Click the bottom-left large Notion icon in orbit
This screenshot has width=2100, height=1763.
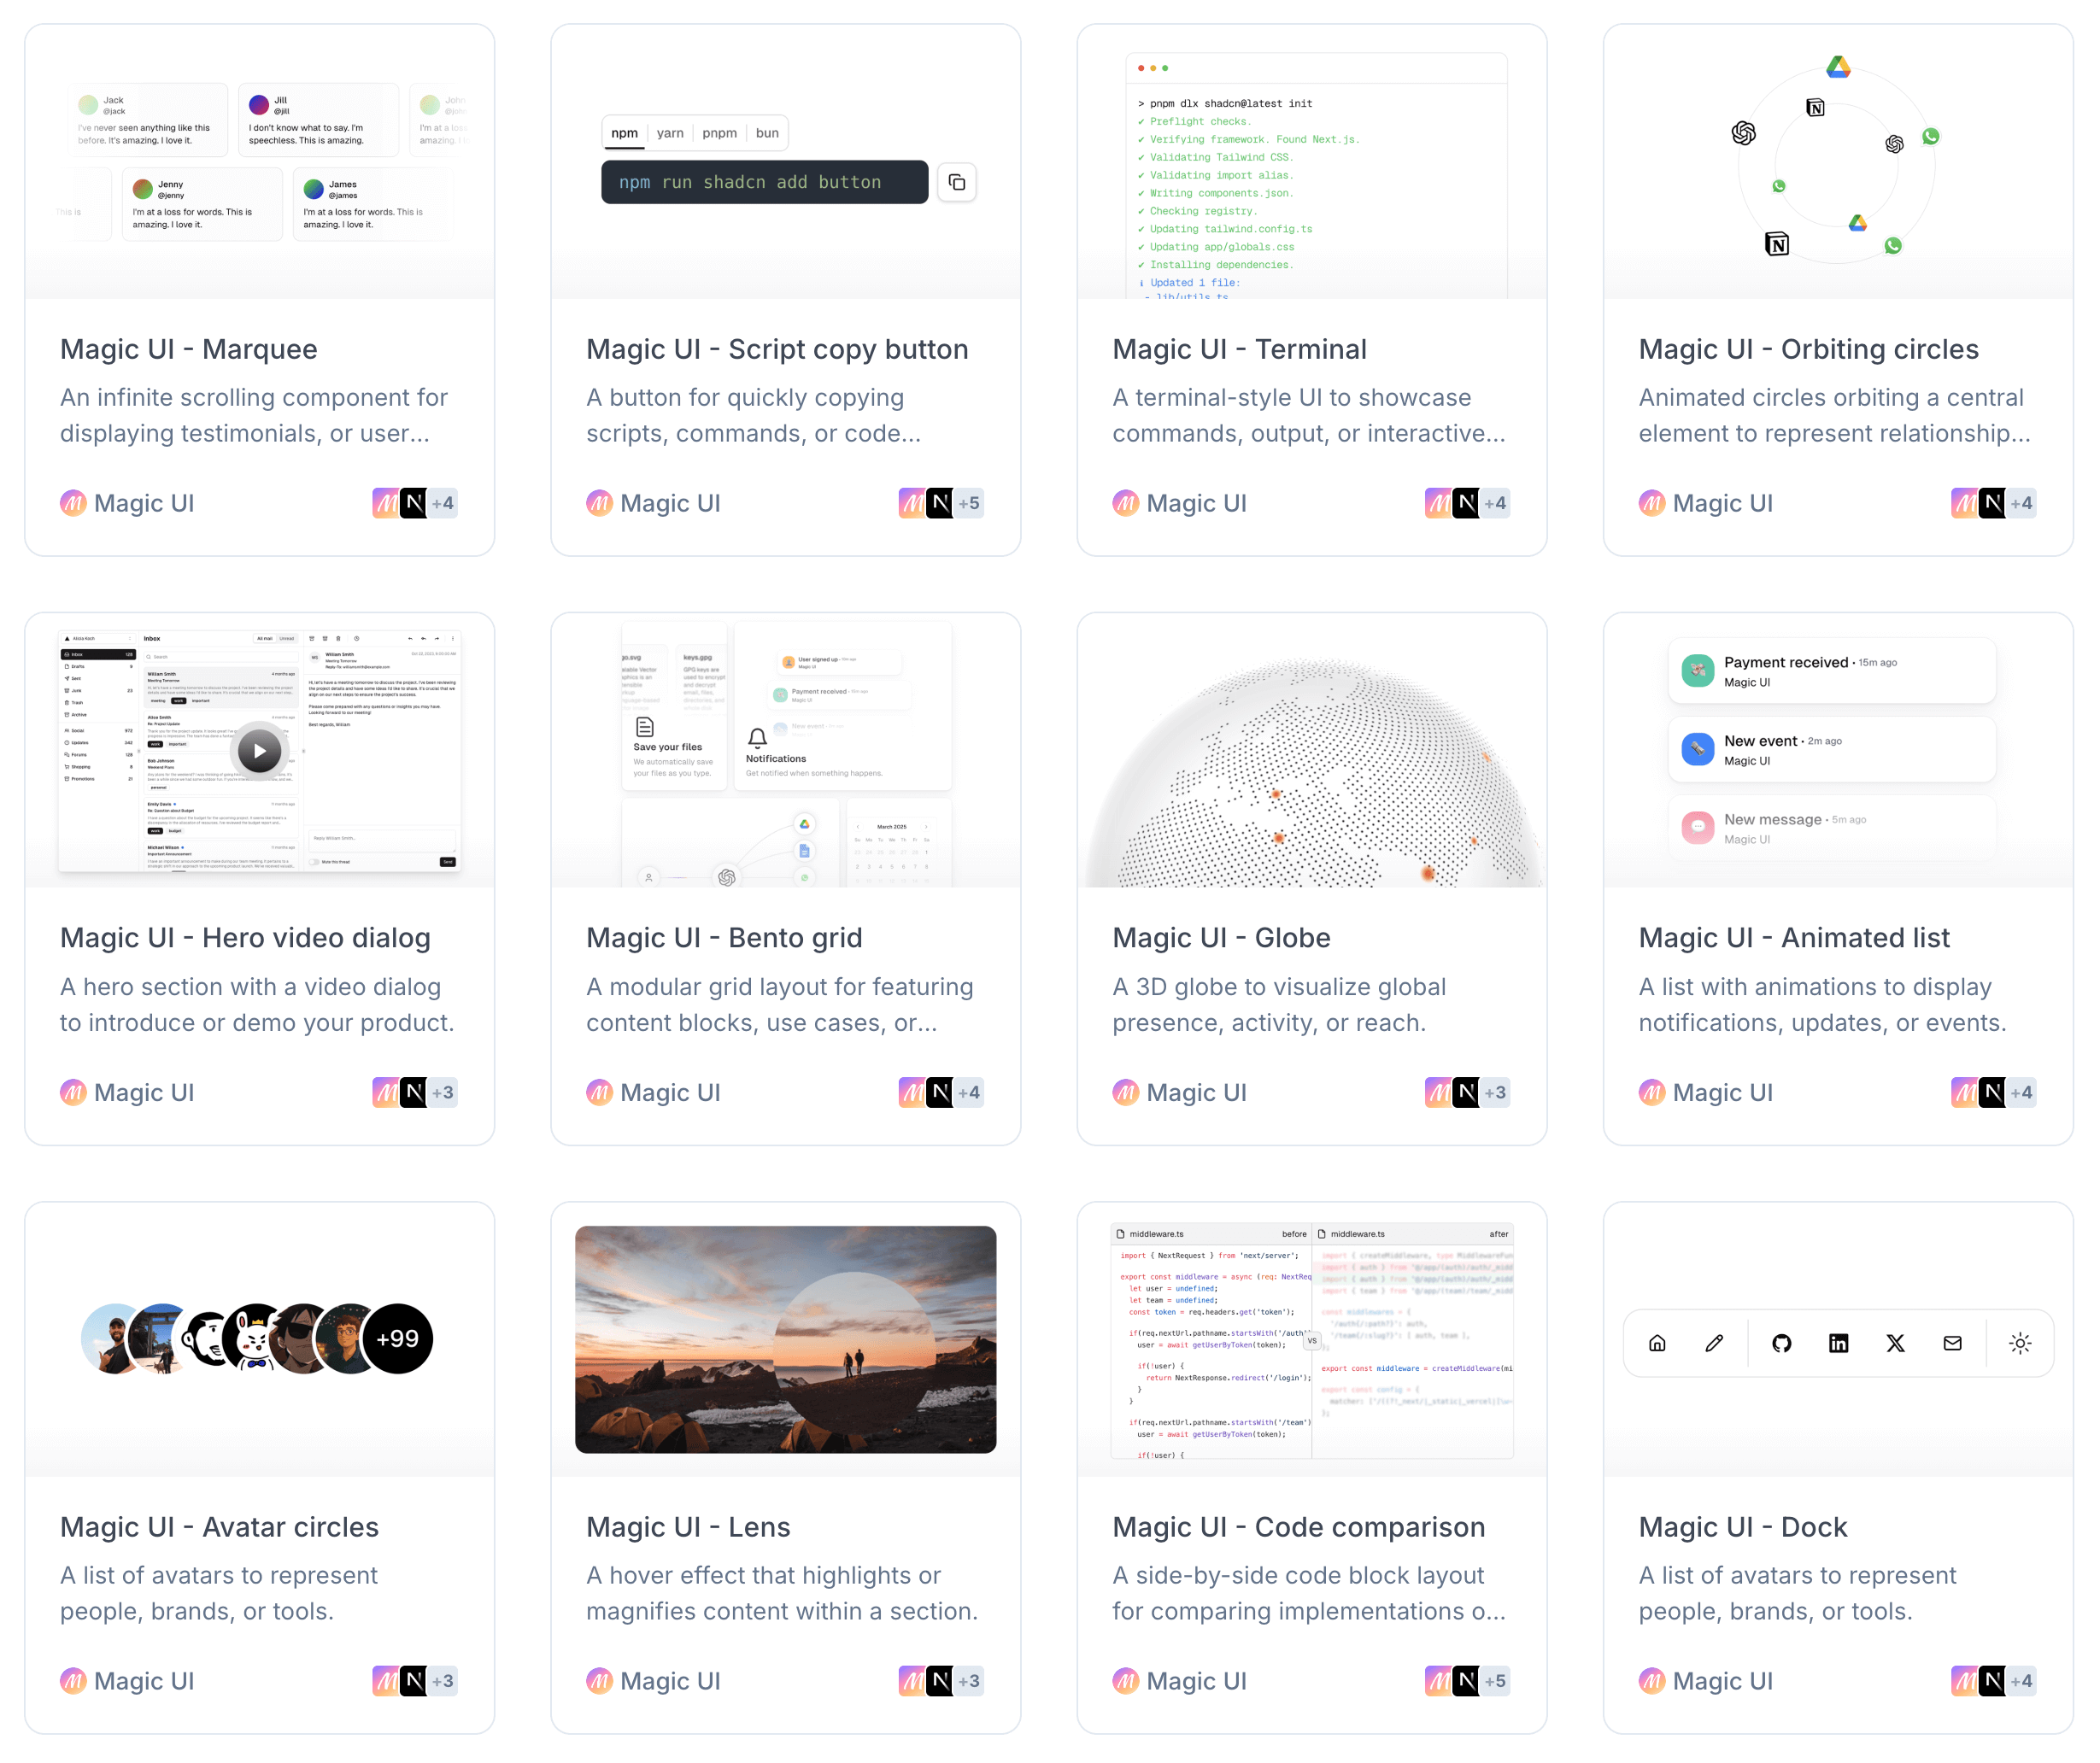[1777, 244]
